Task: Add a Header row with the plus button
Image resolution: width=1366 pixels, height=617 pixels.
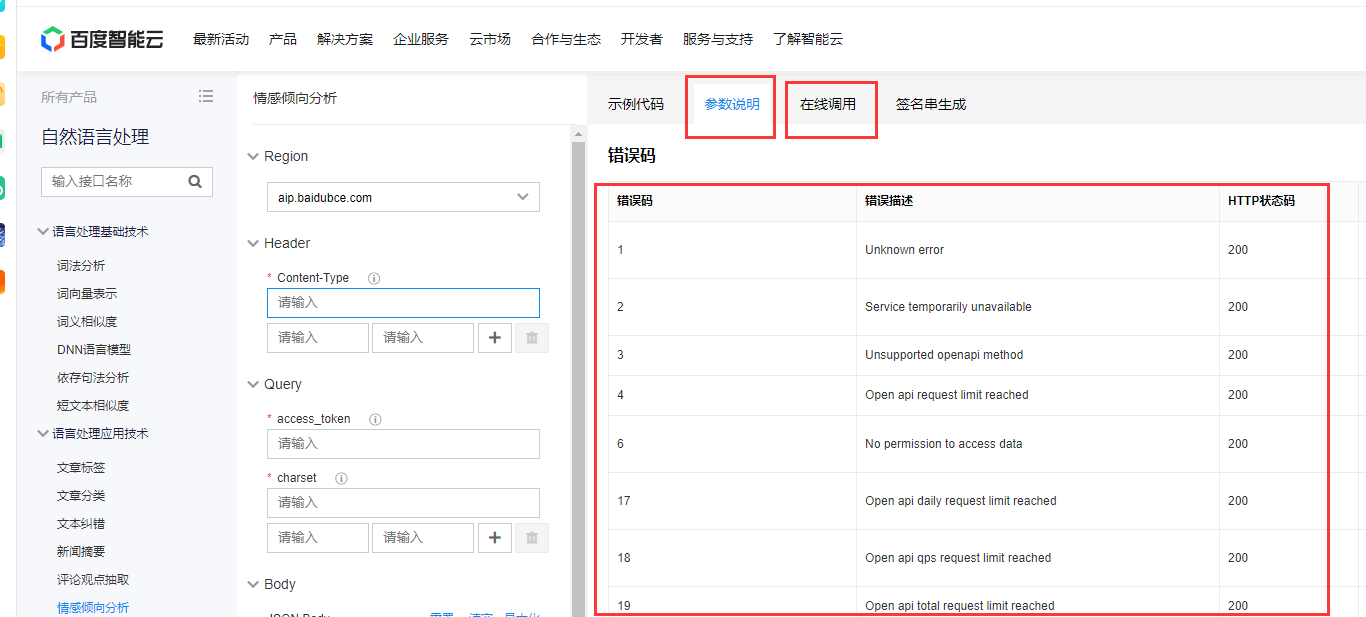Action: click(x=495, y=338)
